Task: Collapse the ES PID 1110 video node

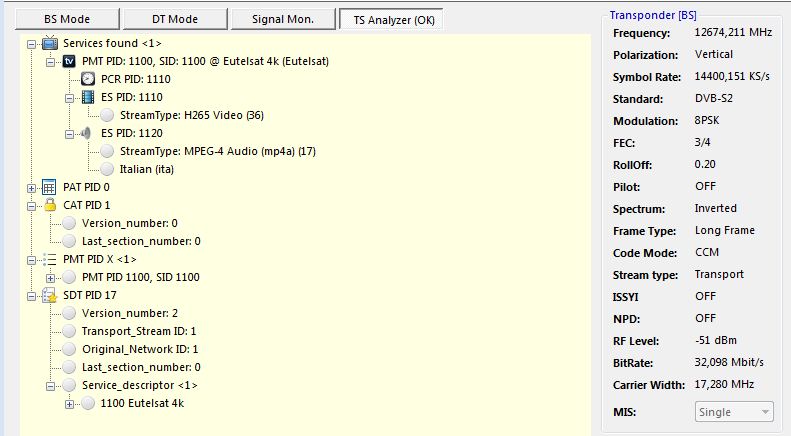Action: coord(70,98)
